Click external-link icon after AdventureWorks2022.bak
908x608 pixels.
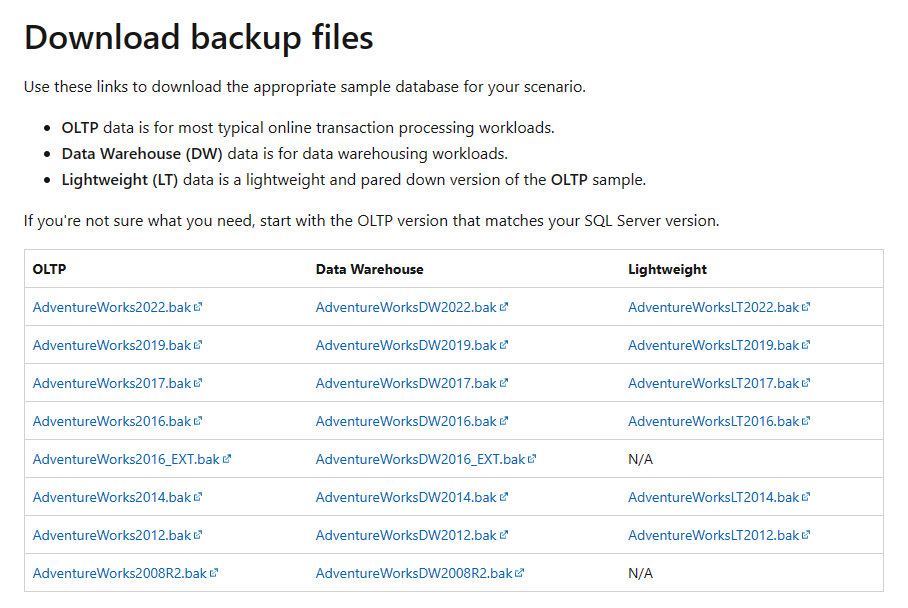tap(198, 307)
